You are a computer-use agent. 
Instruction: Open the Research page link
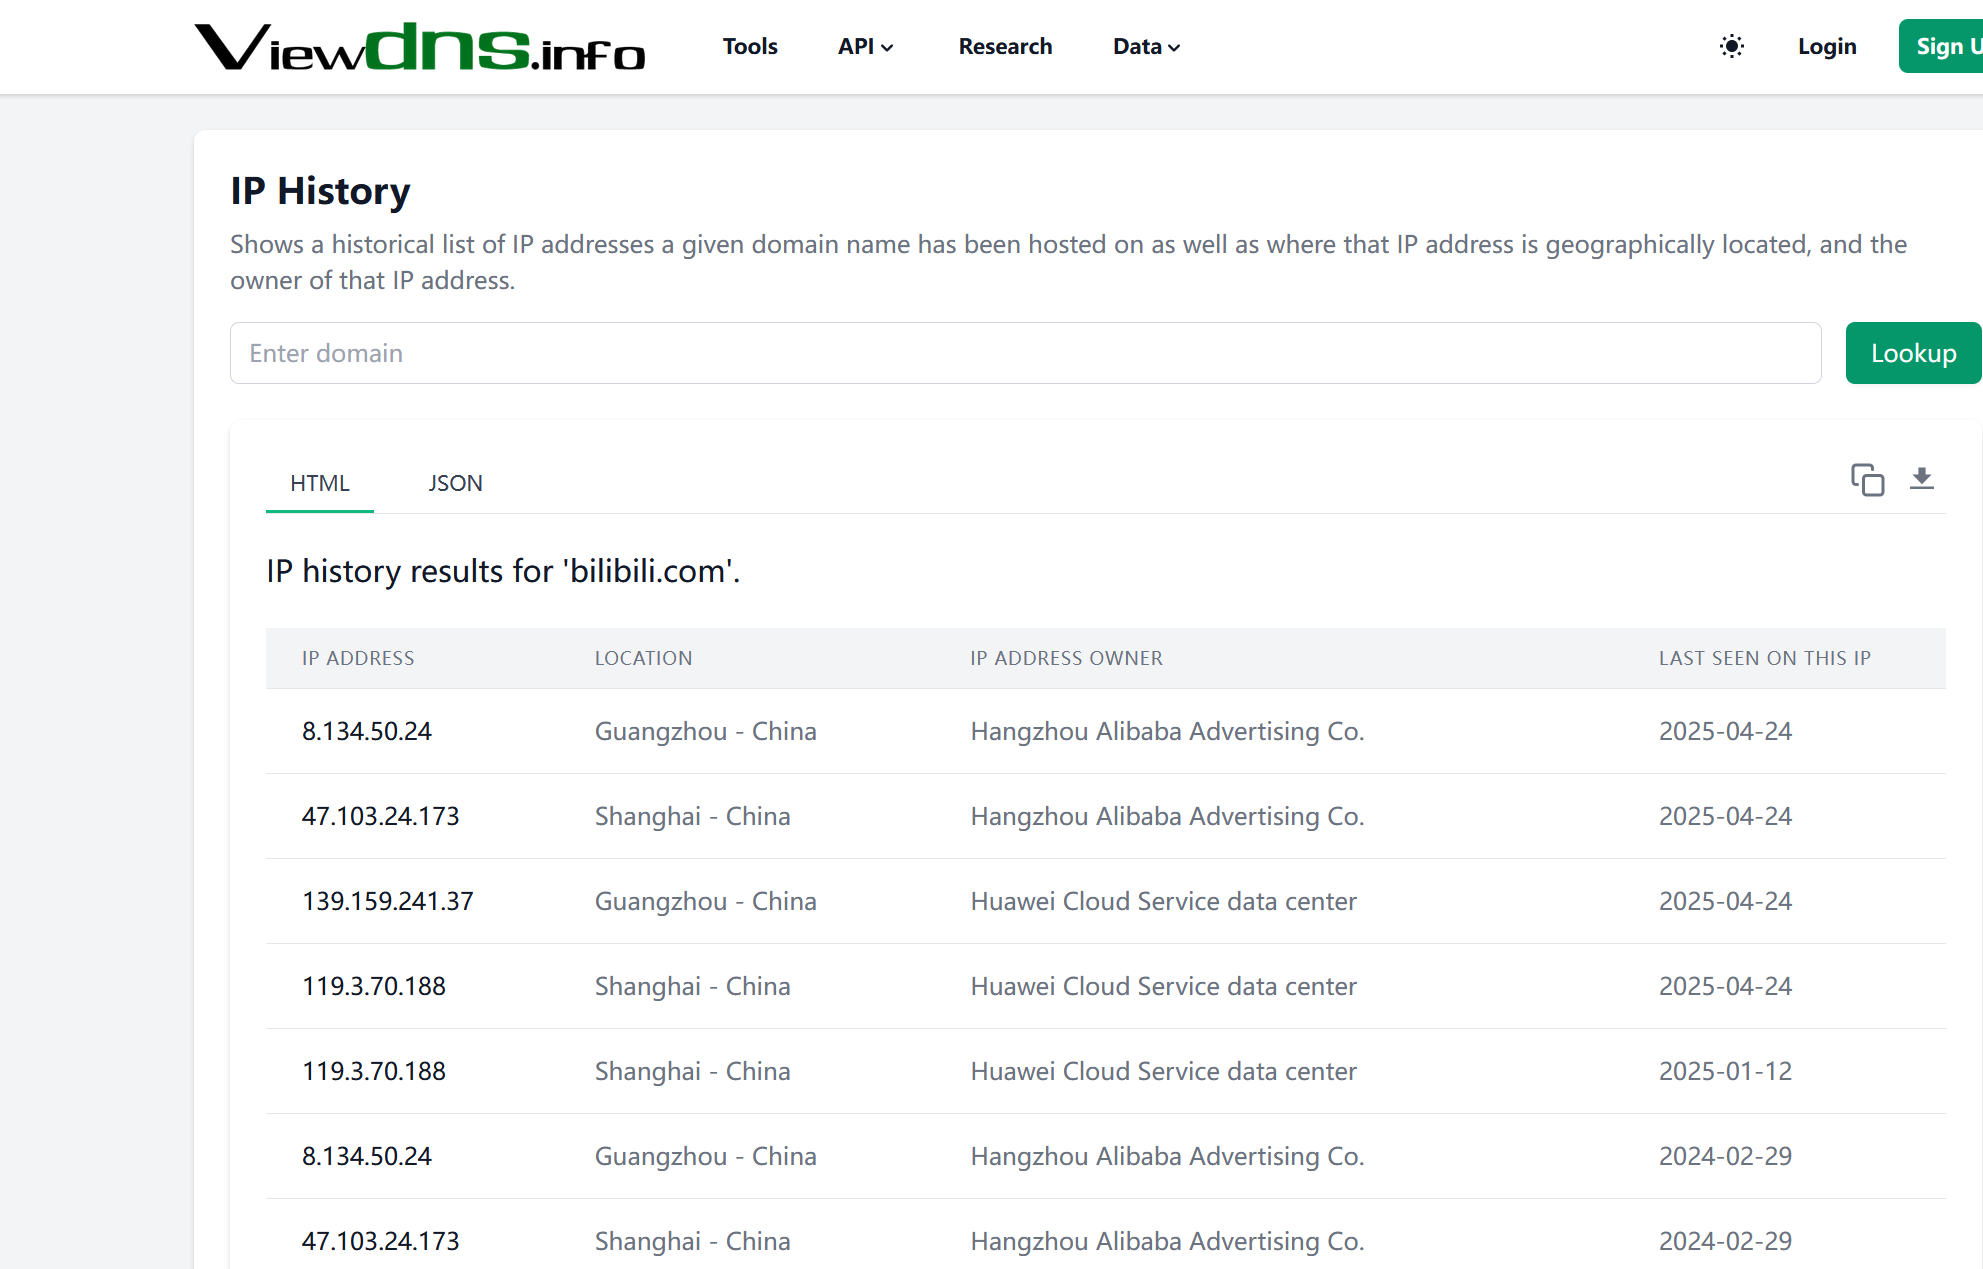[x=1005, y=46]
